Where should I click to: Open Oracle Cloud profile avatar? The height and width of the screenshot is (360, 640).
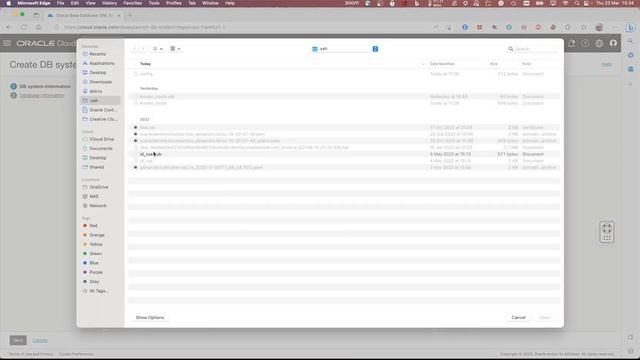pos(613,43)
